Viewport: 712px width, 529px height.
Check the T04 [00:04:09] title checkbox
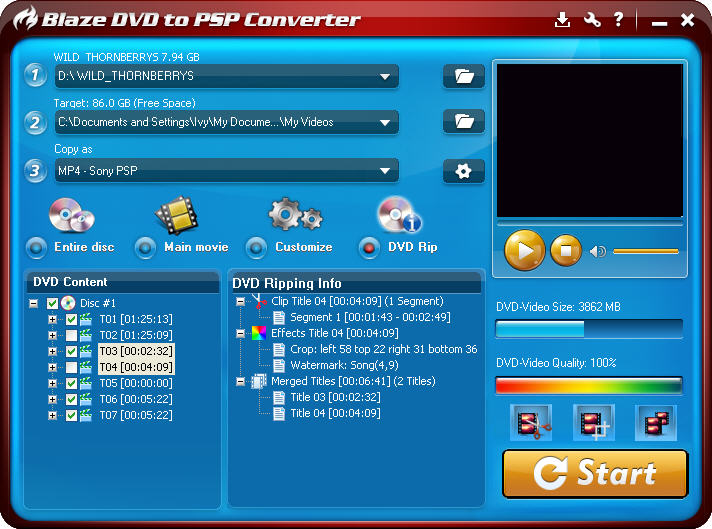pyautogui.click(x=71, y=367)
